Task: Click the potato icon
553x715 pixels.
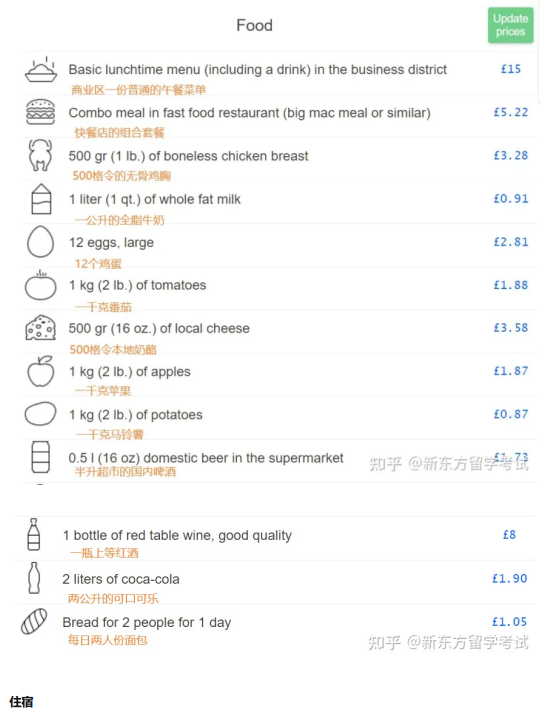Action: point(41,414)
